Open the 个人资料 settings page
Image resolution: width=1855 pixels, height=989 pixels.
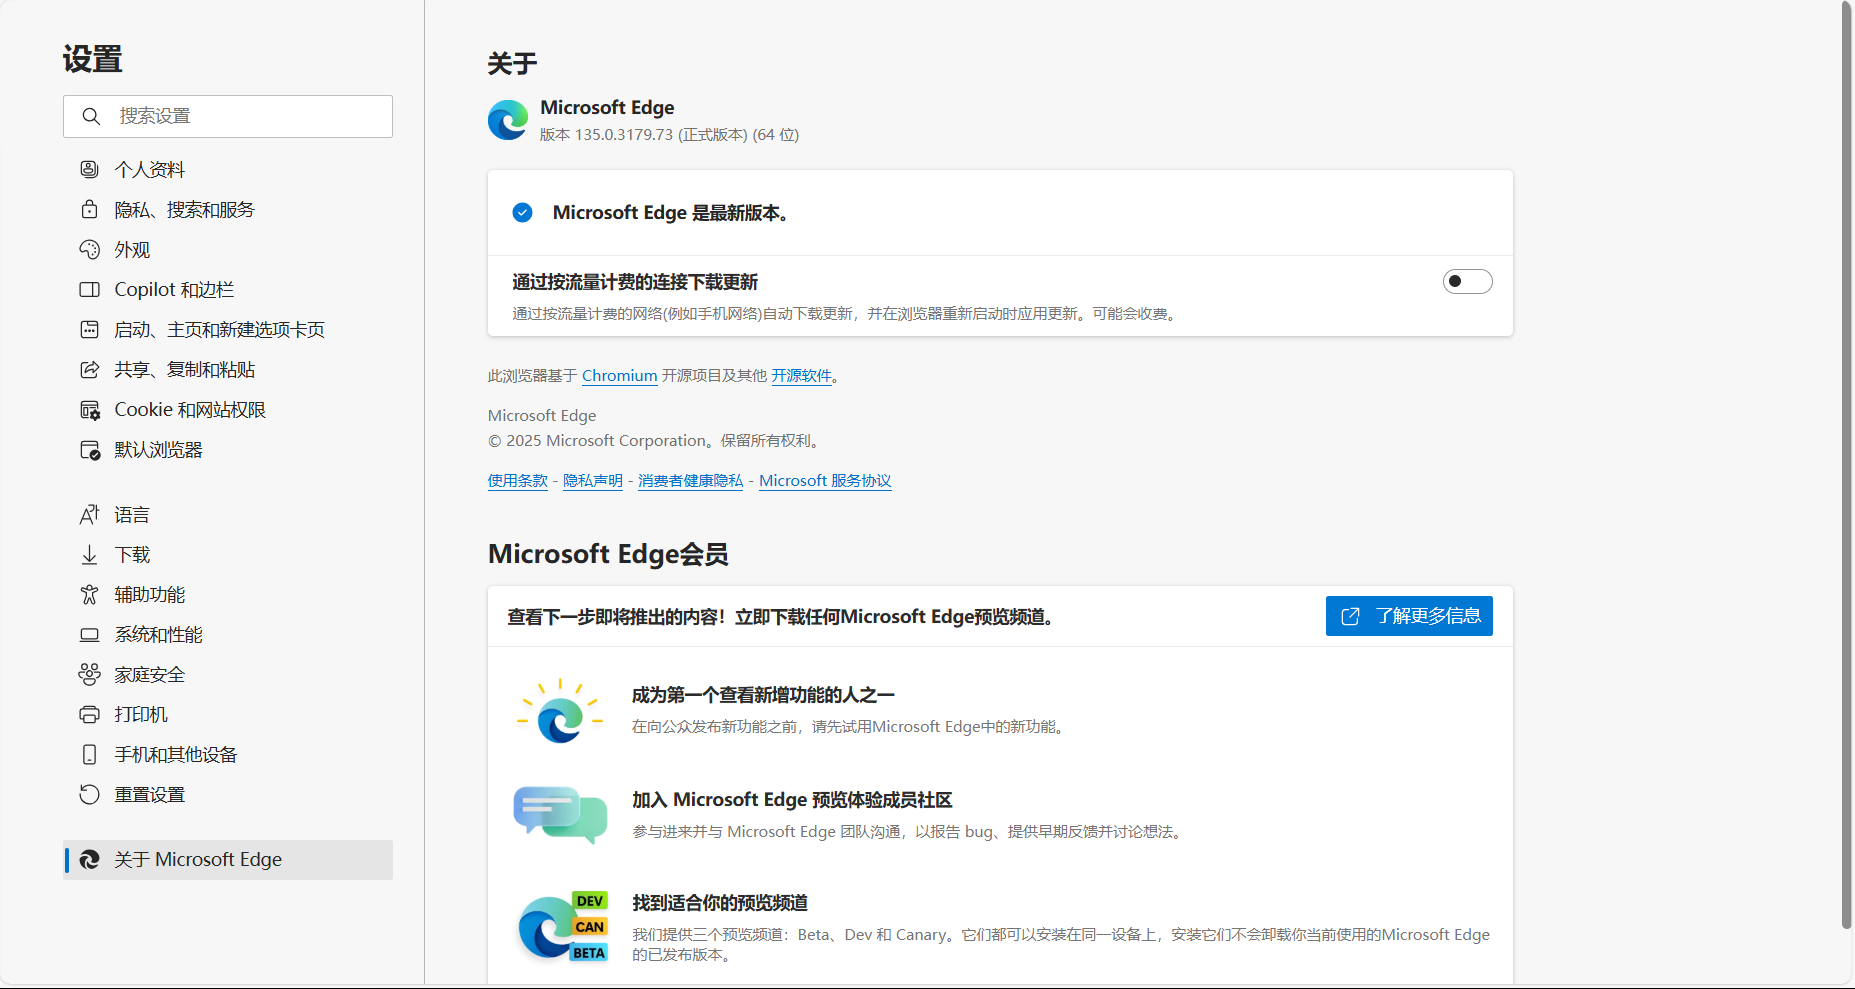(x=228, y=169)
